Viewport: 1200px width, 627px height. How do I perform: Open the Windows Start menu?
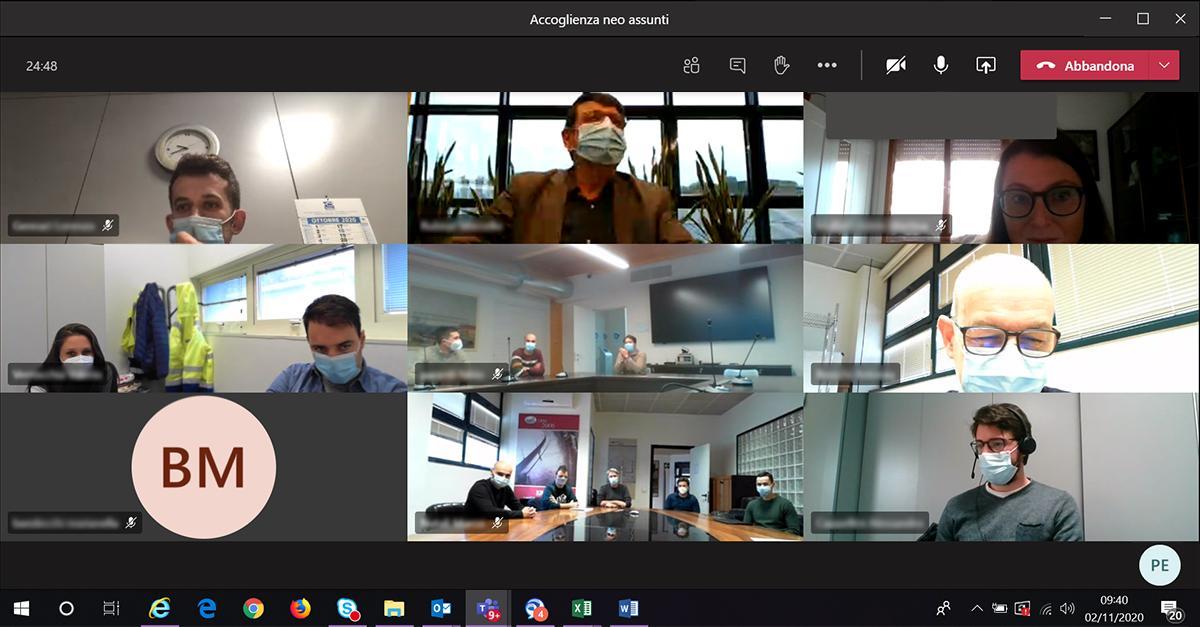tap(20, 608)
